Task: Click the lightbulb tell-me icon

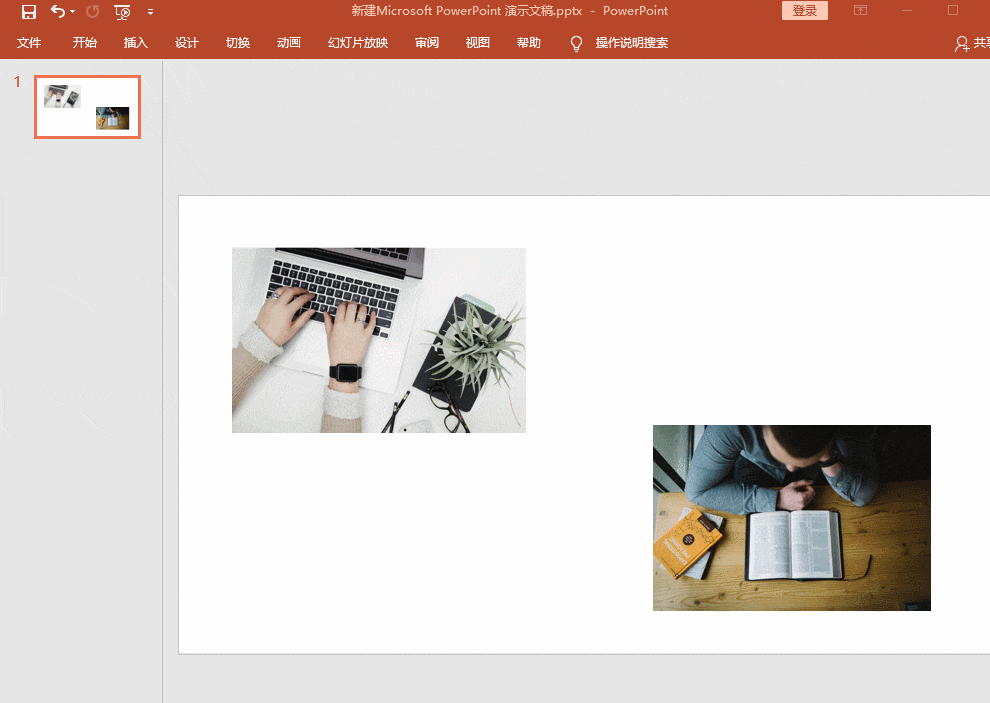Action: 576,43
